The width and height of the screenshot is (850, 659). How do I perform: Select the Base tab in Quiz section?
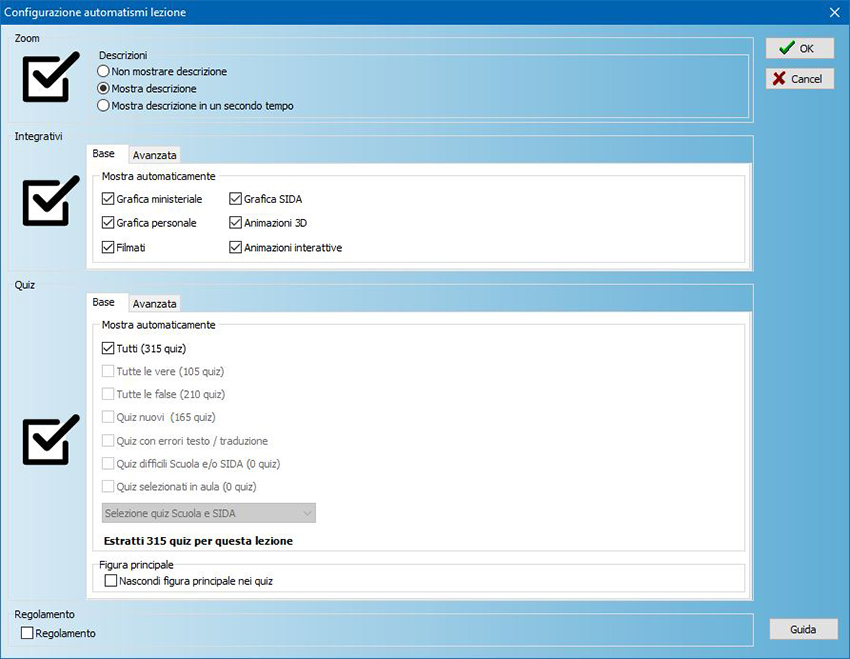(x=104, y=302)
